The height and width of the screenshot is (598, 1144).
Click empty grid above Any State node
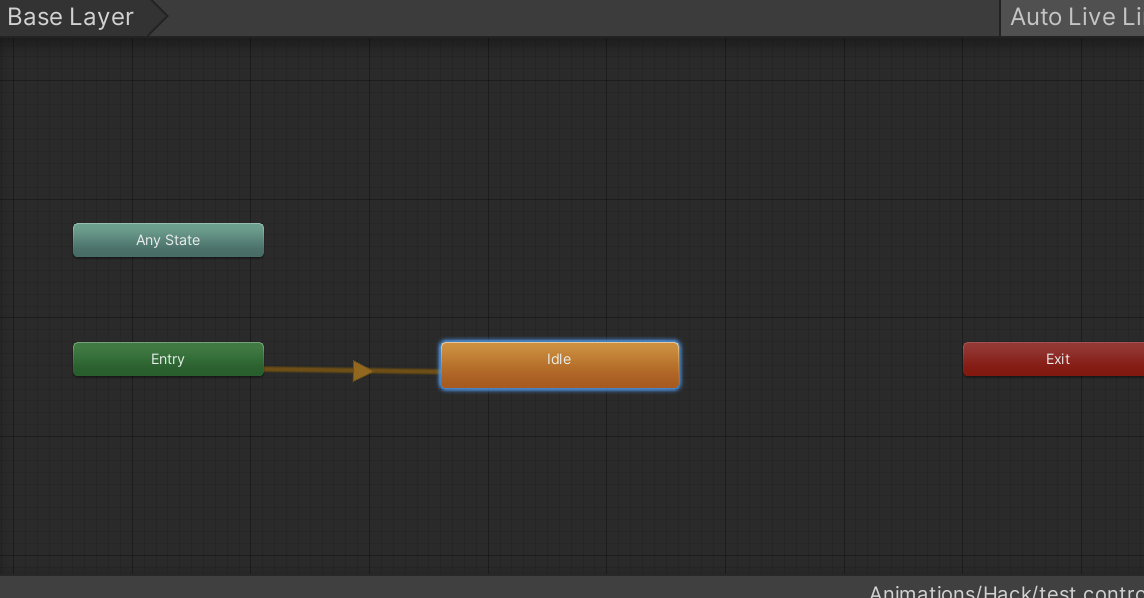(x=168, y=130)
